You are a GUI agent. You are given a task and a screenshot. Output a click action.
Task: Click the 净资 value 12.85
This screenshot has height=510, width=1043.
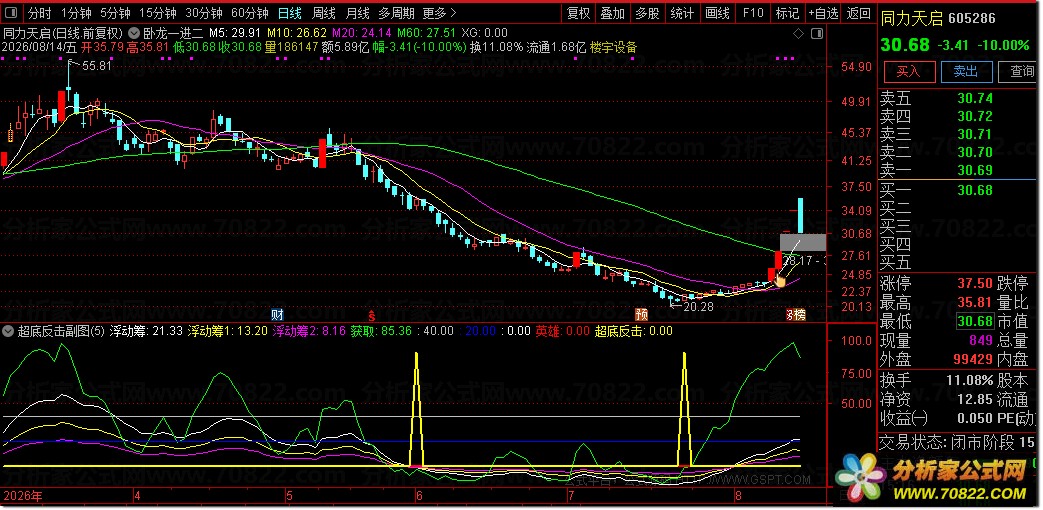pos(975,400)
